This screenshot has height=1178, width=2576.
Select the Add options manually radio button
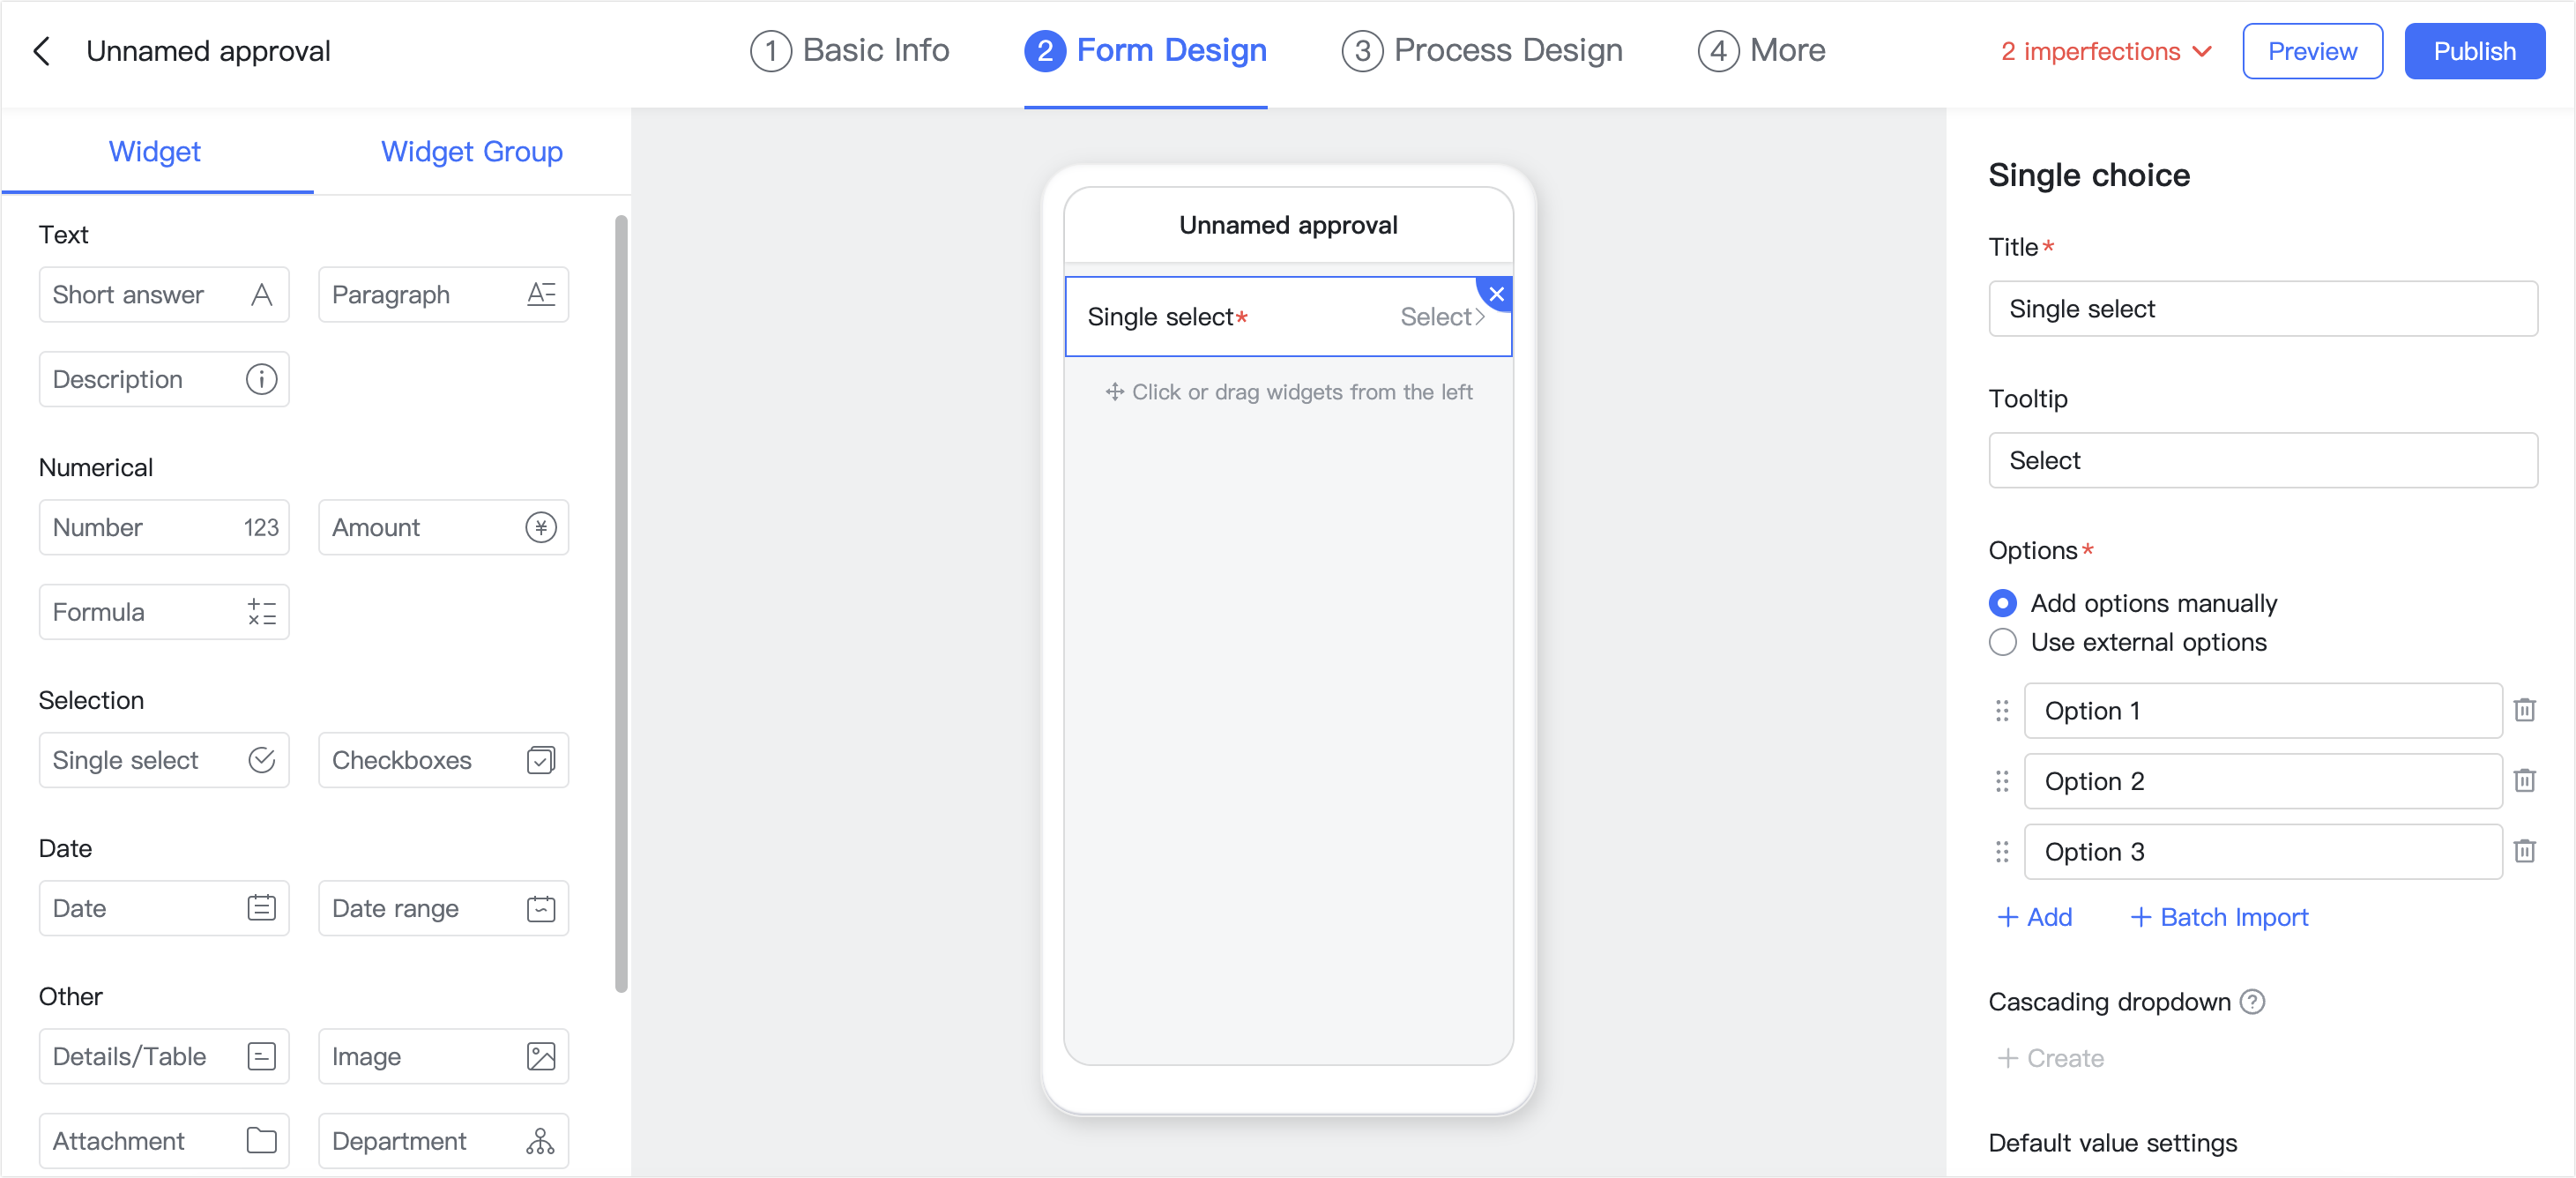(x=2002, y=603)
